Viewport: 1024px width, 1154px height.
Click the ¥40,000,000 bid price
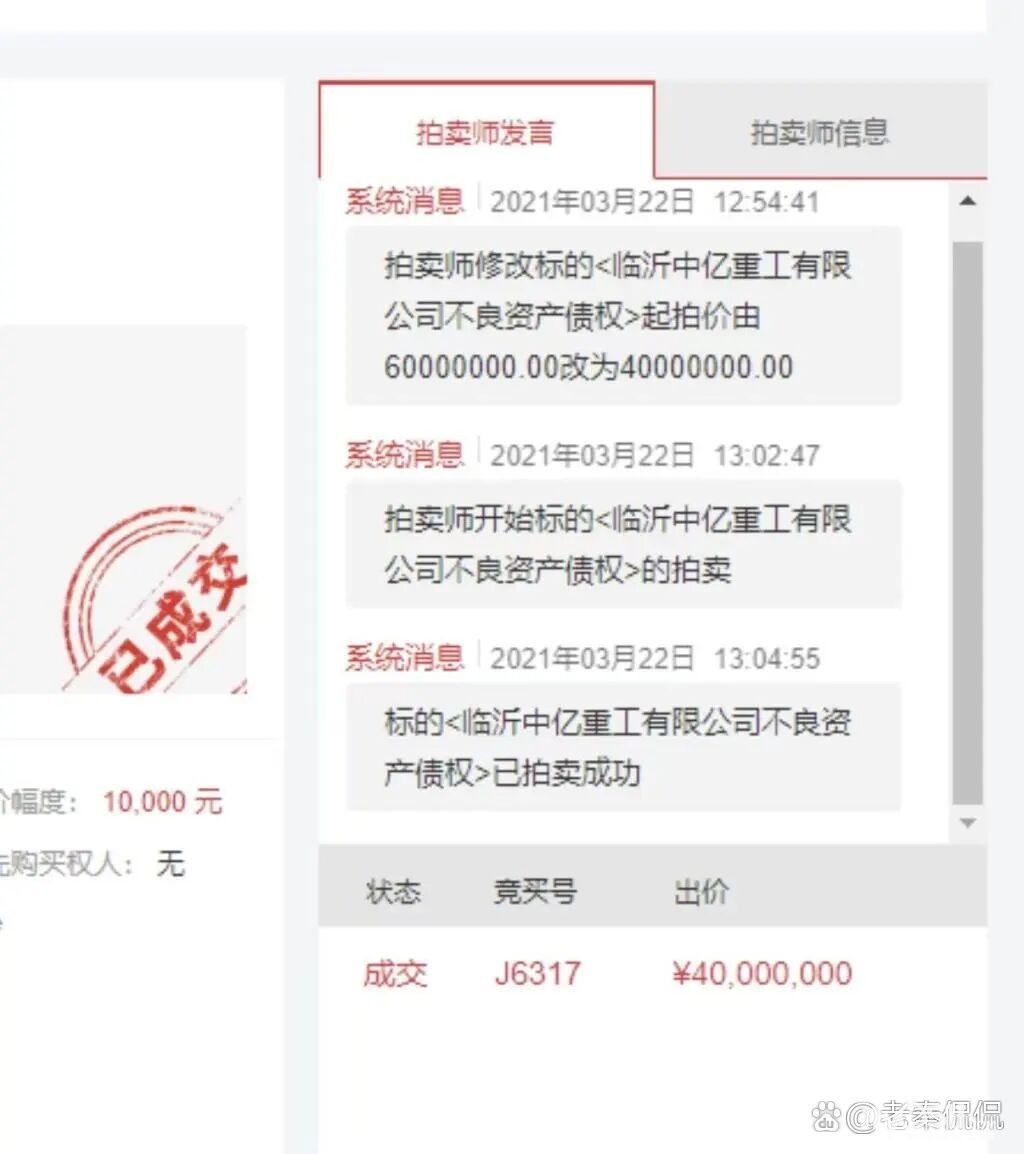pos(763,974)
